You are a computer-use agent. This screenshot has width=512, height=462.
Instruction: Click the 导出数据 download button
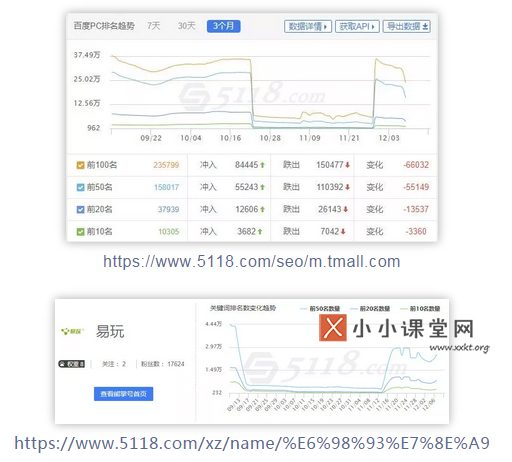click(407, 26)
